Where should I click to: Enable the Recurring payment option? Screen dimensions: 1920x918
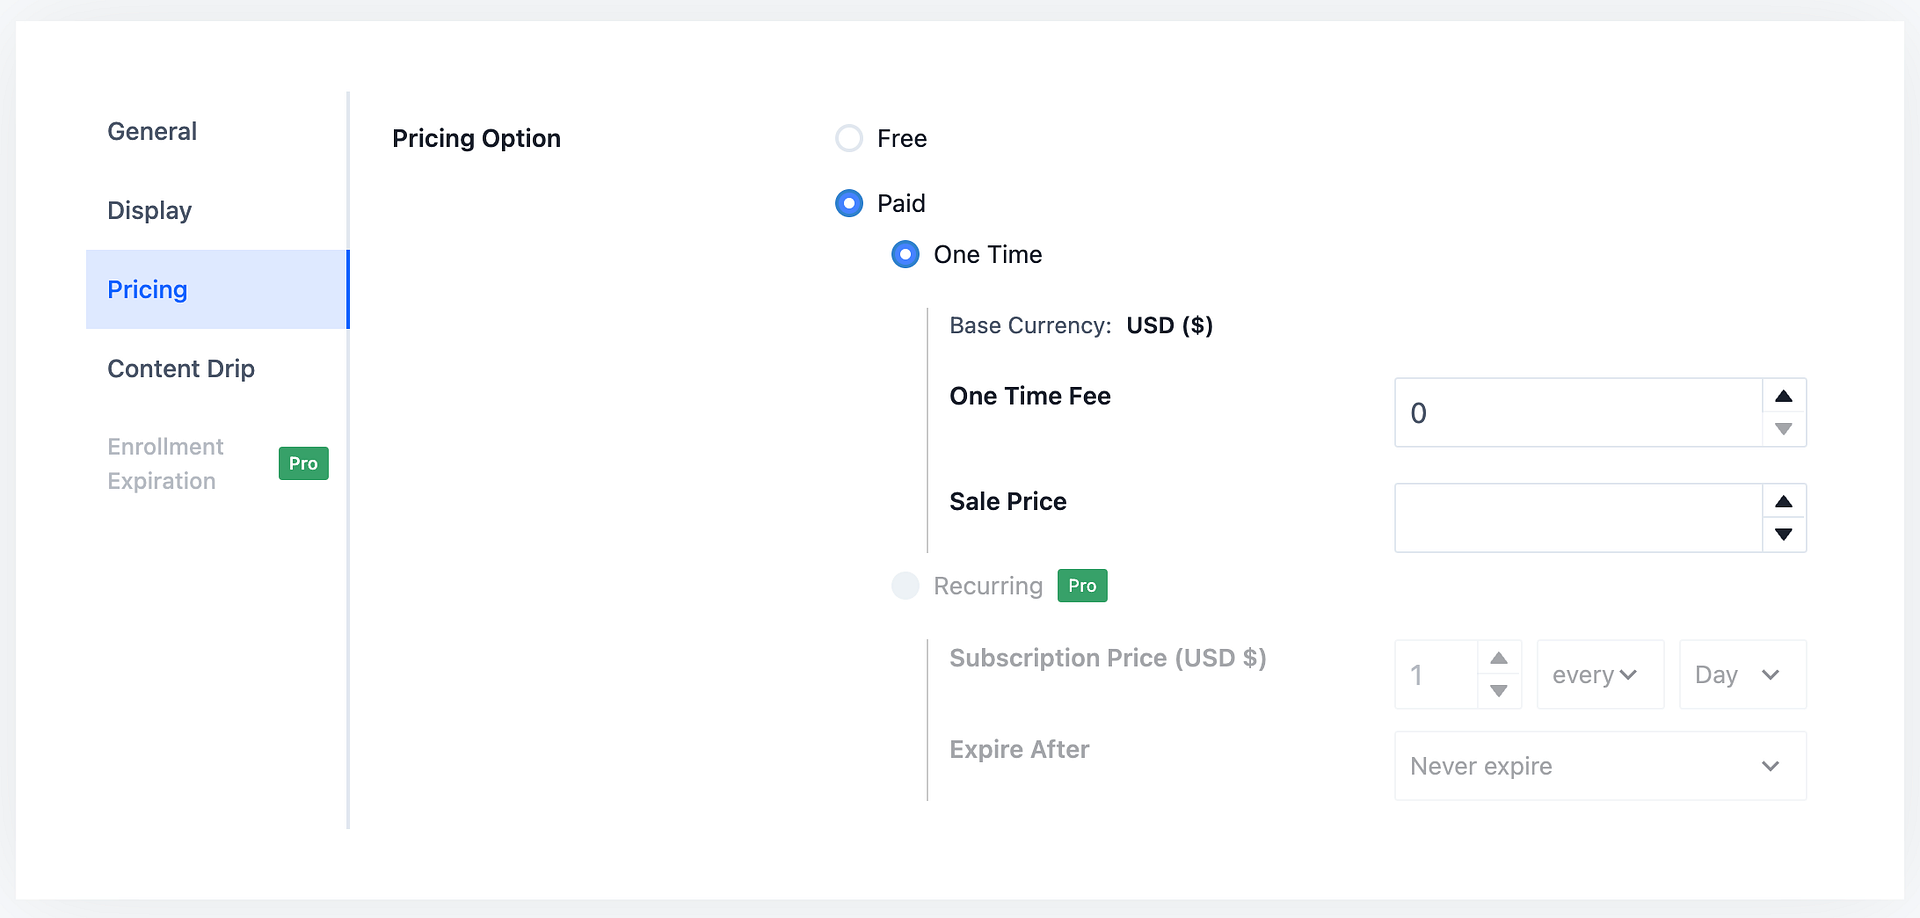point(905,586)
